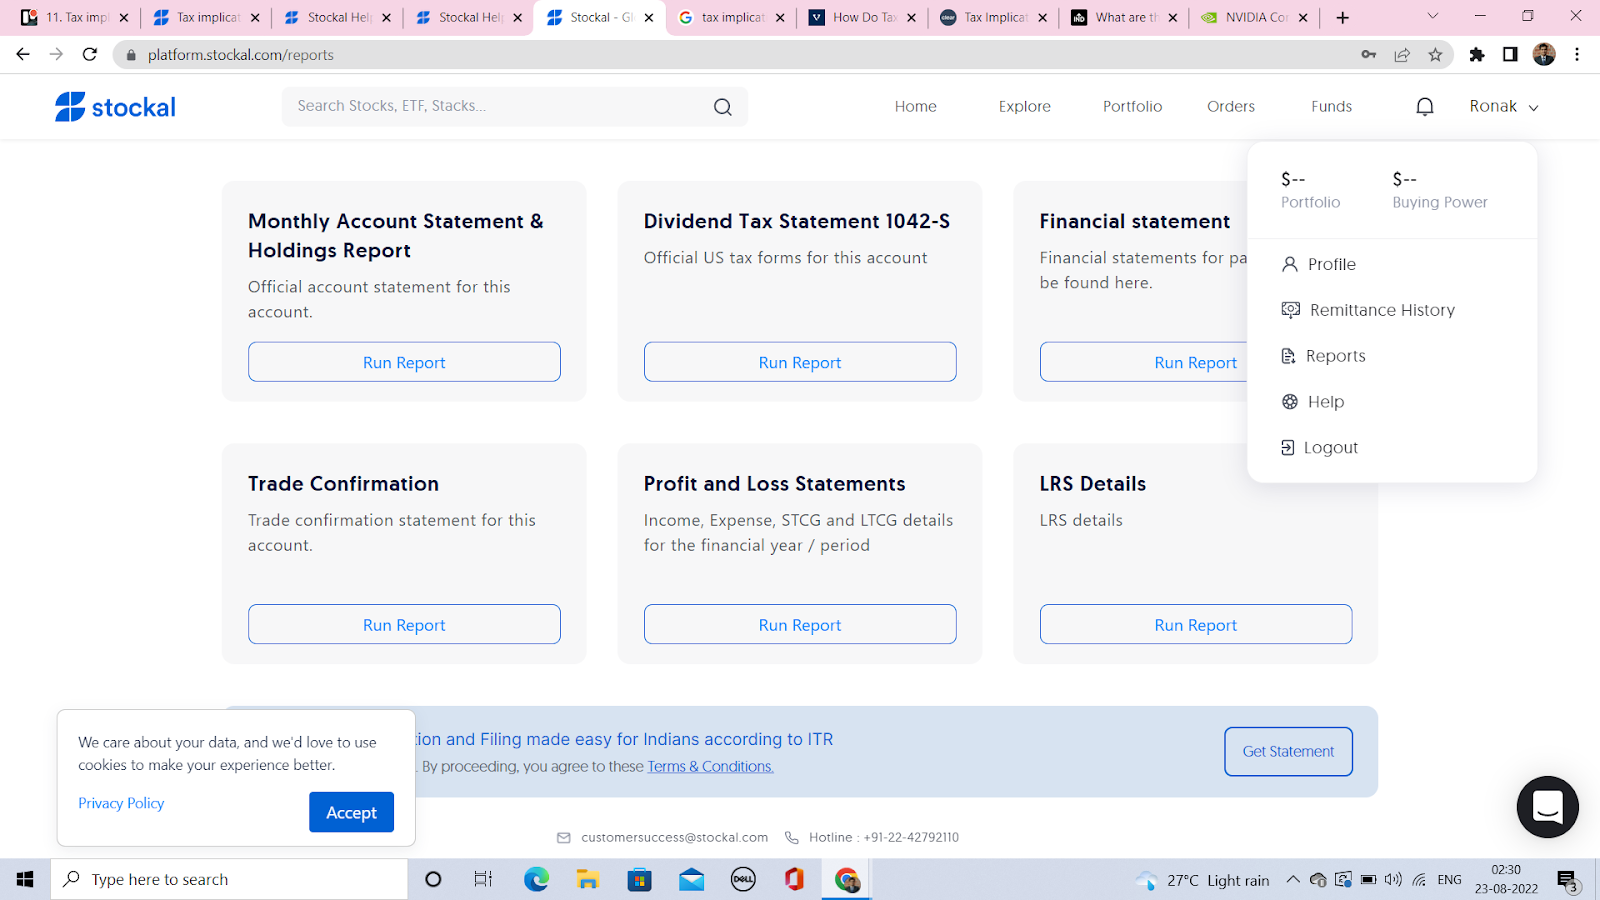Open the Windows notification center

click(x=1567, y=880)
